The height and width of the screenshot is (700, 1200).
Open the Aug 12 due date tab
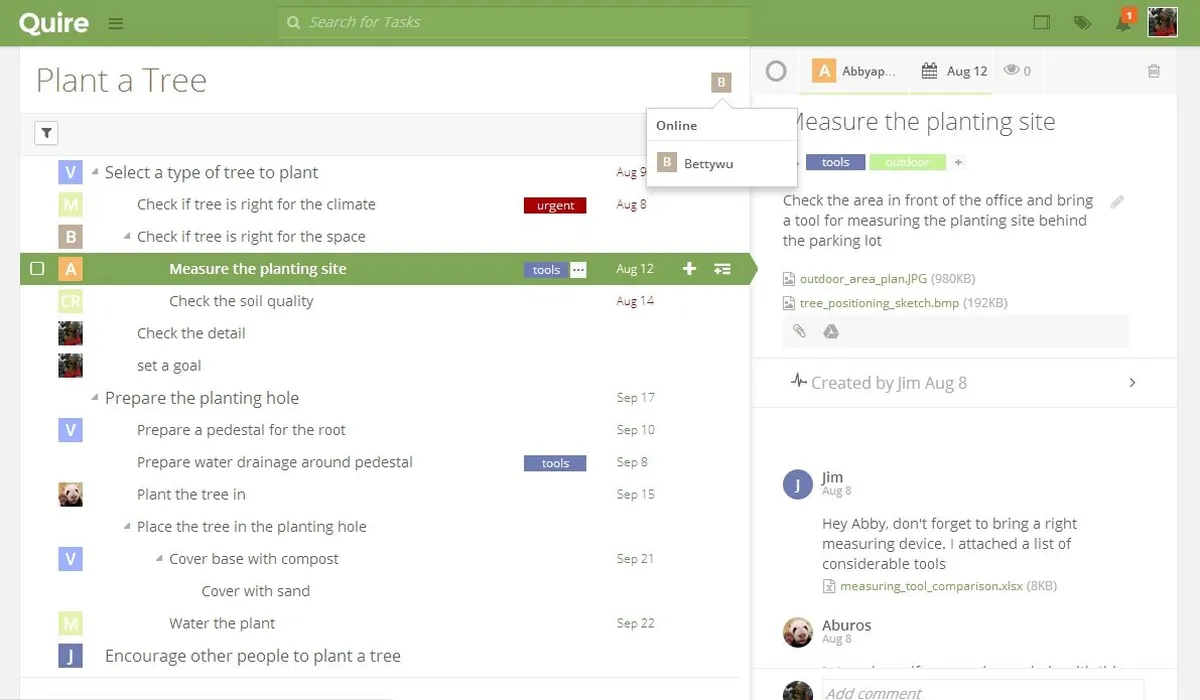click(954, 71)
